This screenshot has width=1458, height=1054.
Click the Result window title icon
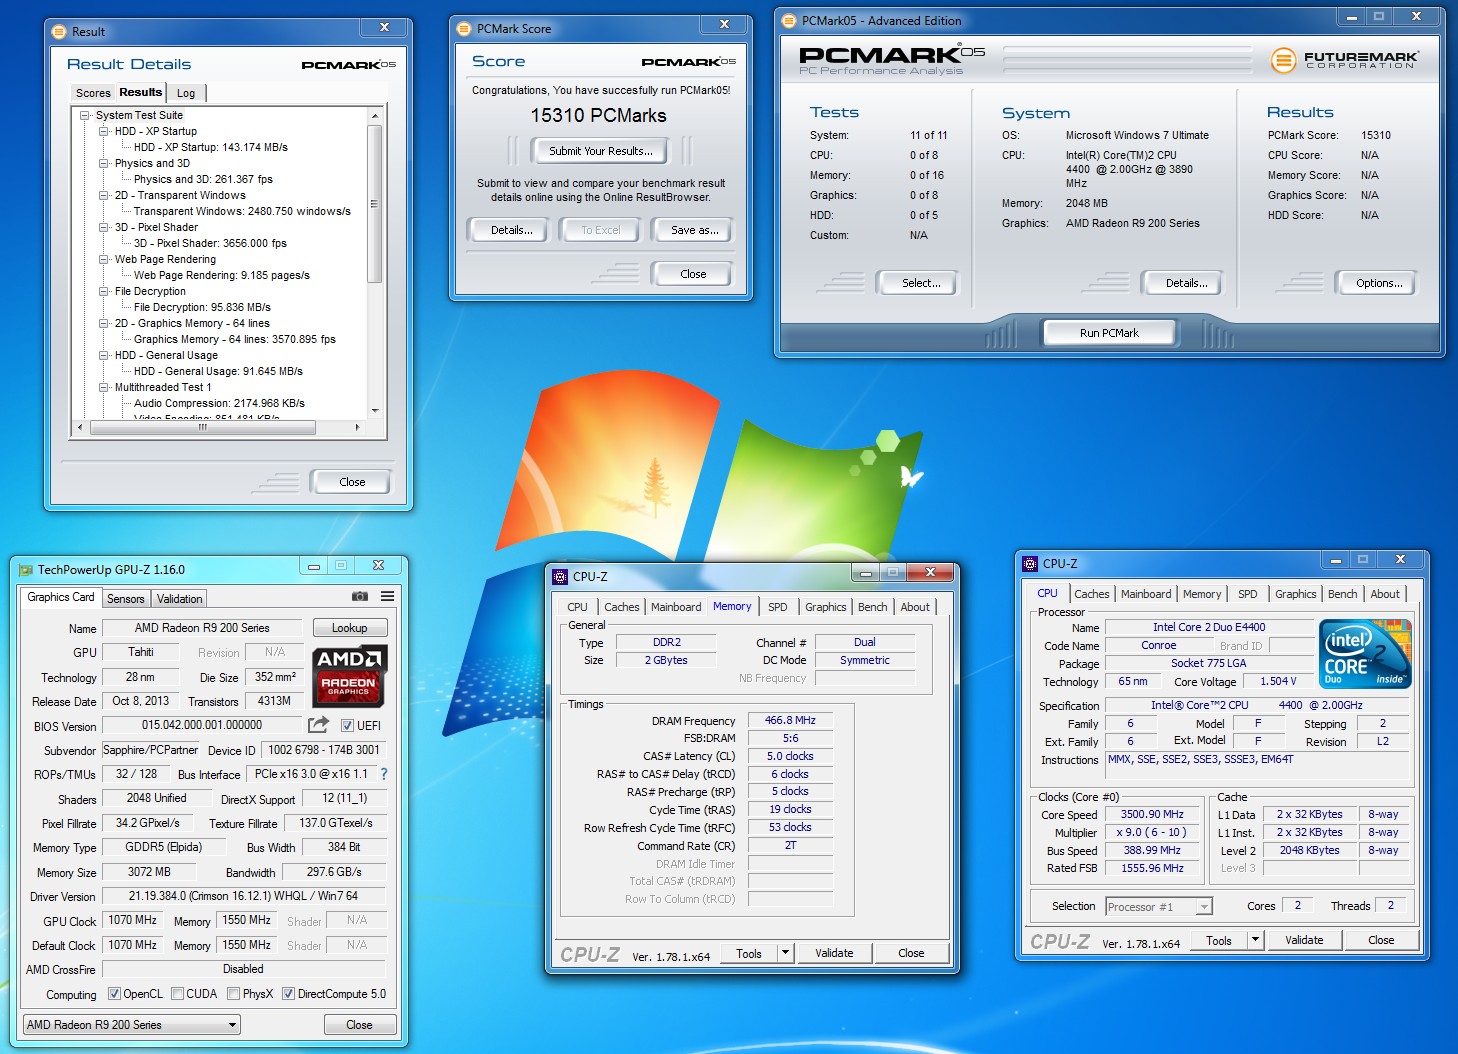click(x=59, y=32)
